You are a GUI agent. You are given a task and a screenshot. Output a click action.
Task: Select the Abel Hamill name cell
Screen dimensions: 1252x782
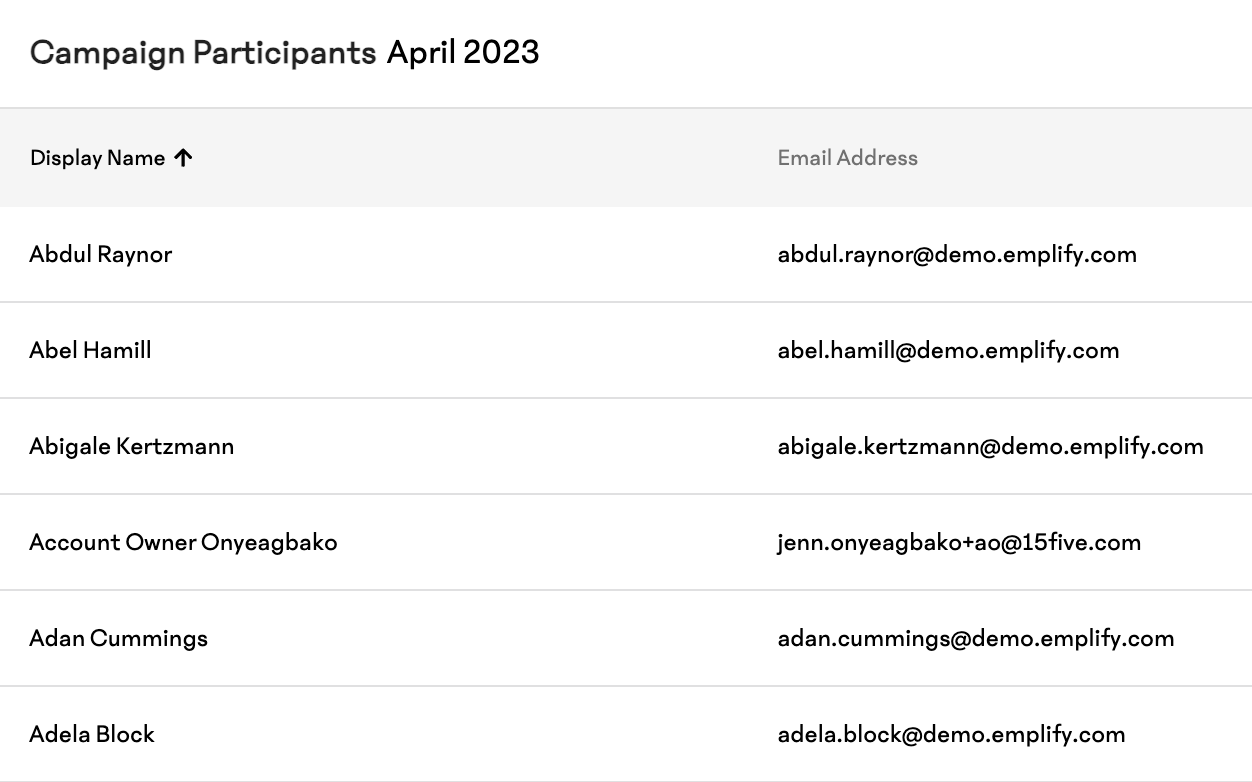click(x=91, y=350)
